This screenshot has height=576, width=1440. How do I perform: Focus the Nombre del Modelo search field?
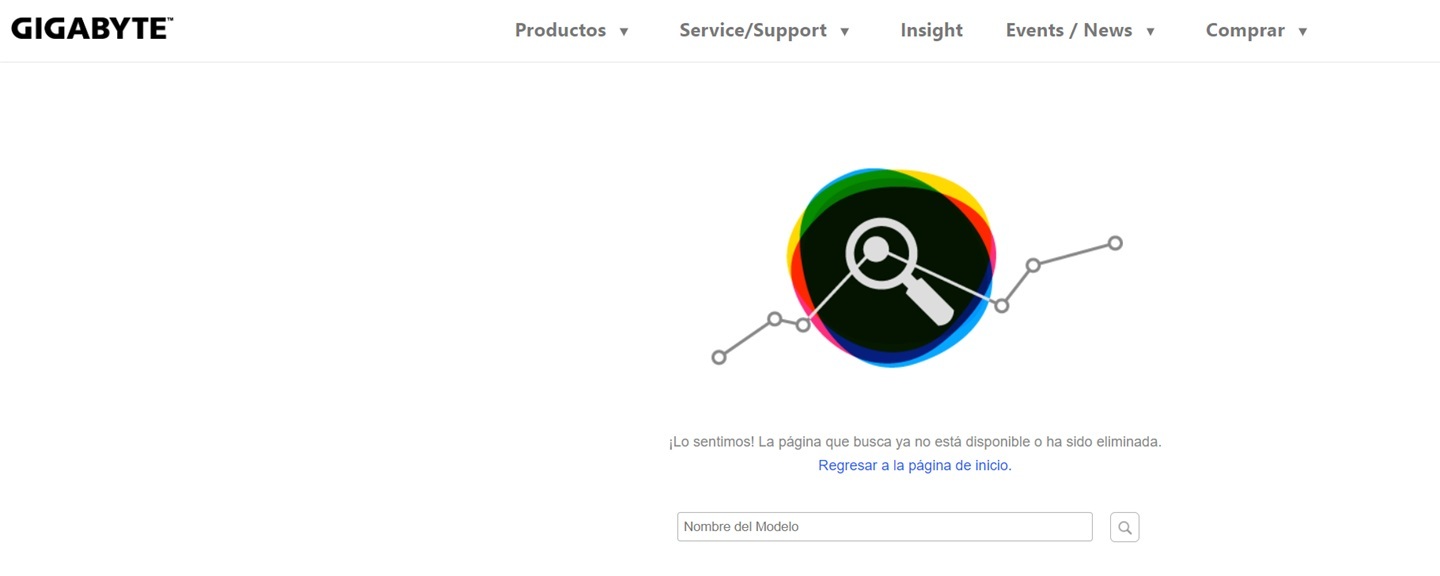[884, 527]
